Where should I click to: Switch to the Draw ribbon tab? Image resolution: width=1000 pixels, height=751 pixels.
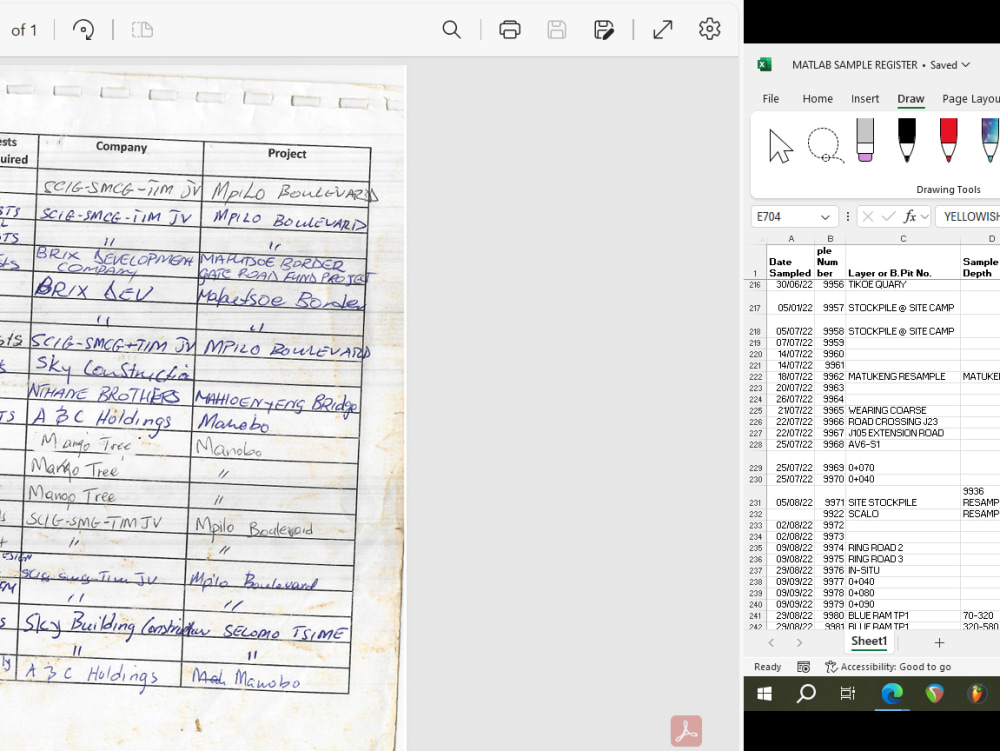tap(910, 99)
